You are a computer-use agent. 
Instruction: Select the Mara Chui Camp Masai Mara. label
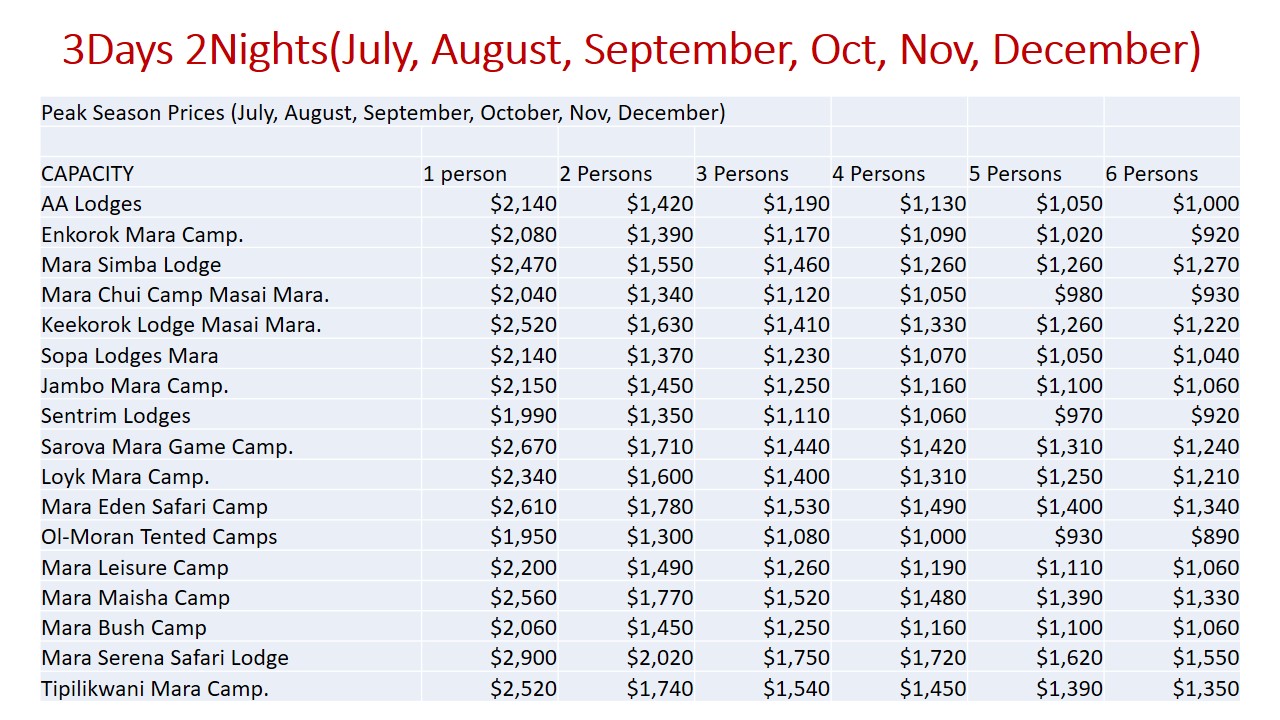[x=185, y=295]
